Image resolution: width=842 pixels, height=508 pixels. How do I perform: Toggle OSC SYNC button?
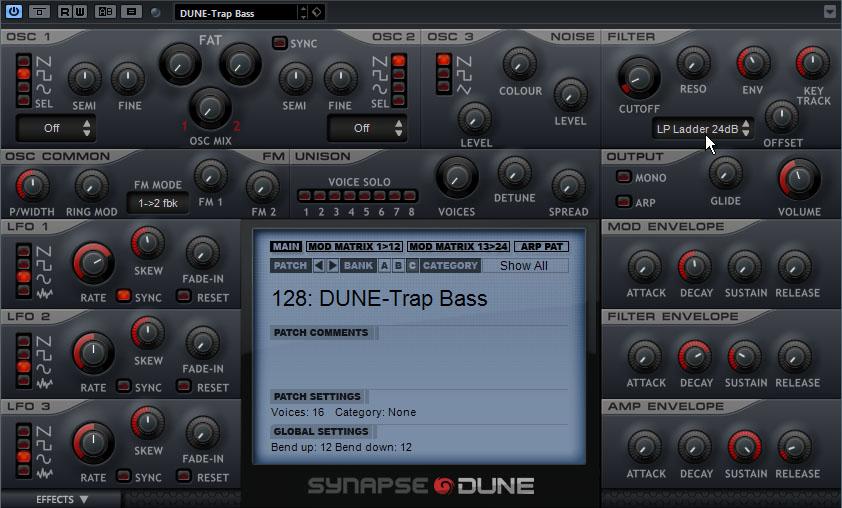click(280, 42)
